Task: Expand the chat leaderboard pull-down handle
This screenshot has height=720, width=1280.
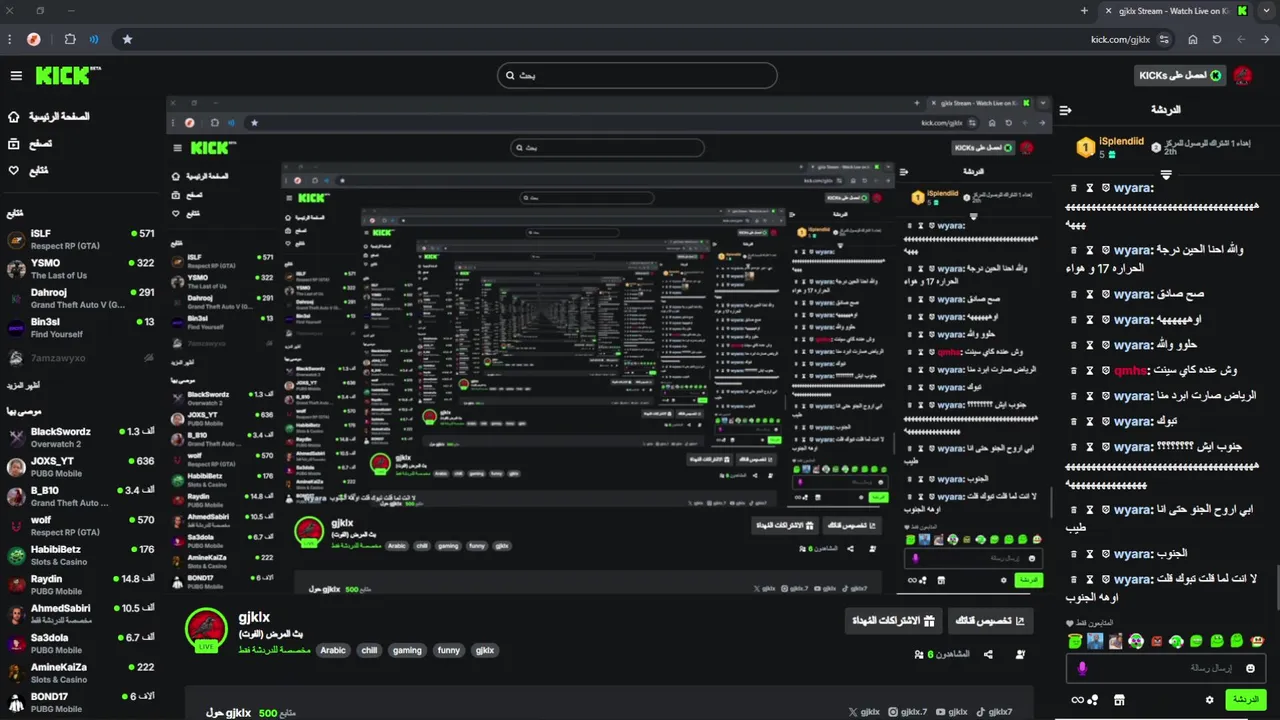Action: [1166, 175]
